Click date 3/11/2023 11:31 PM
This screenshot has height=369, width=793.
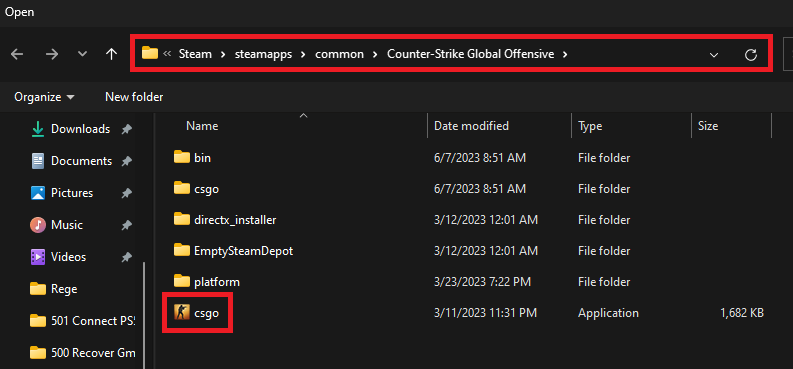pos(486,313)
